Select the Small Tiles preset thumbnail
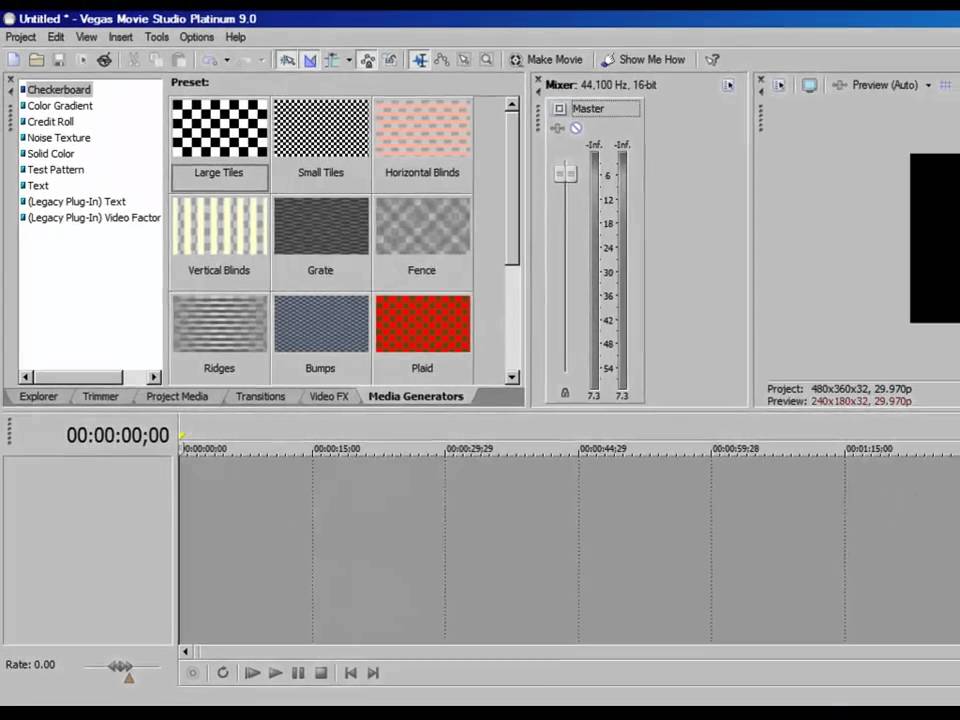 point(321,128)
